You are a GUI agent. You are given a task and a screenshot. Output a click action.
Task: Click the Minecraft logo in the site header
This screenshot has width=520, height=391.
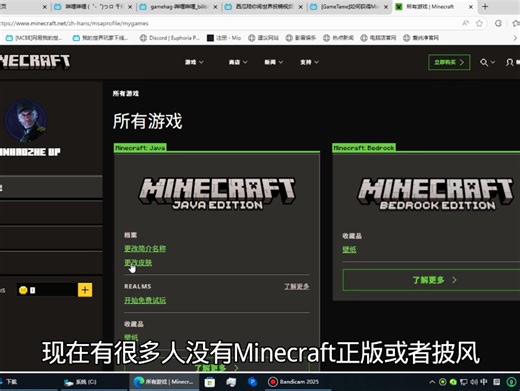[35, 61]
